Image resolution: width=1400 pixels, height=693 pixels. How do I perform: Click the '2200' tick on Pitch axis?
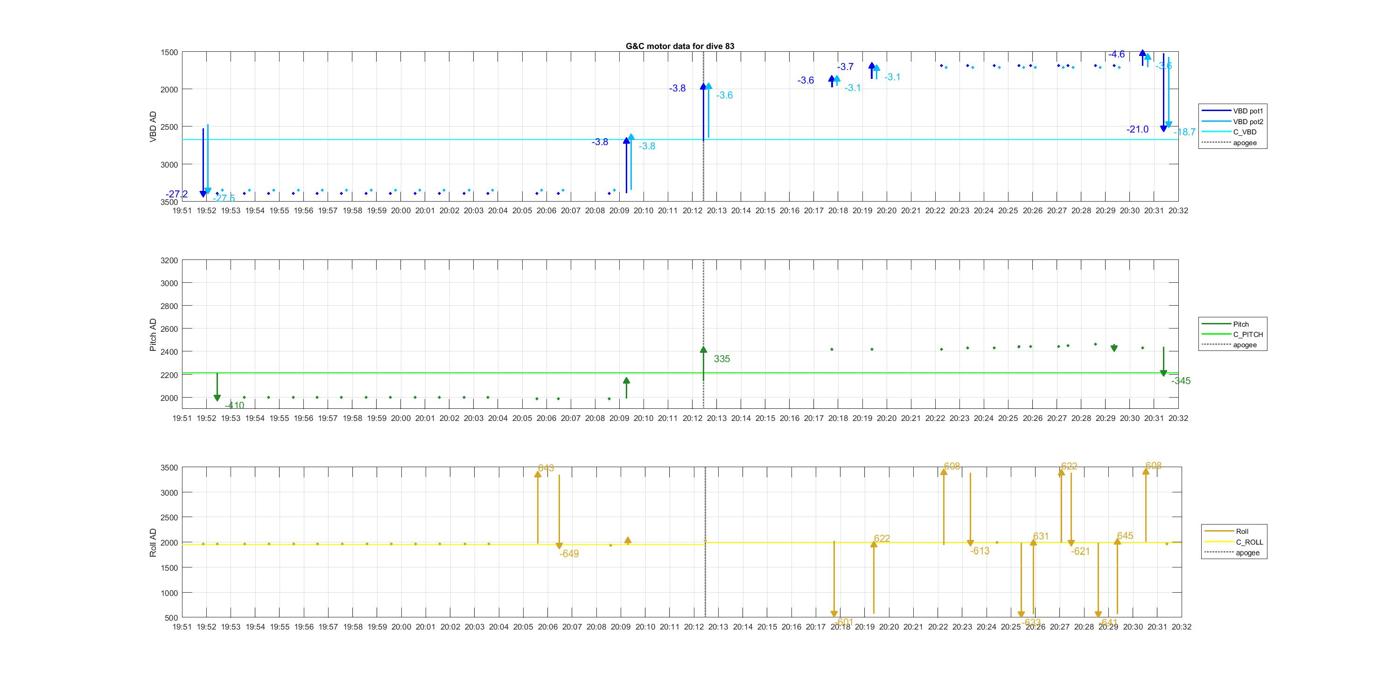[x=169, y=375]
